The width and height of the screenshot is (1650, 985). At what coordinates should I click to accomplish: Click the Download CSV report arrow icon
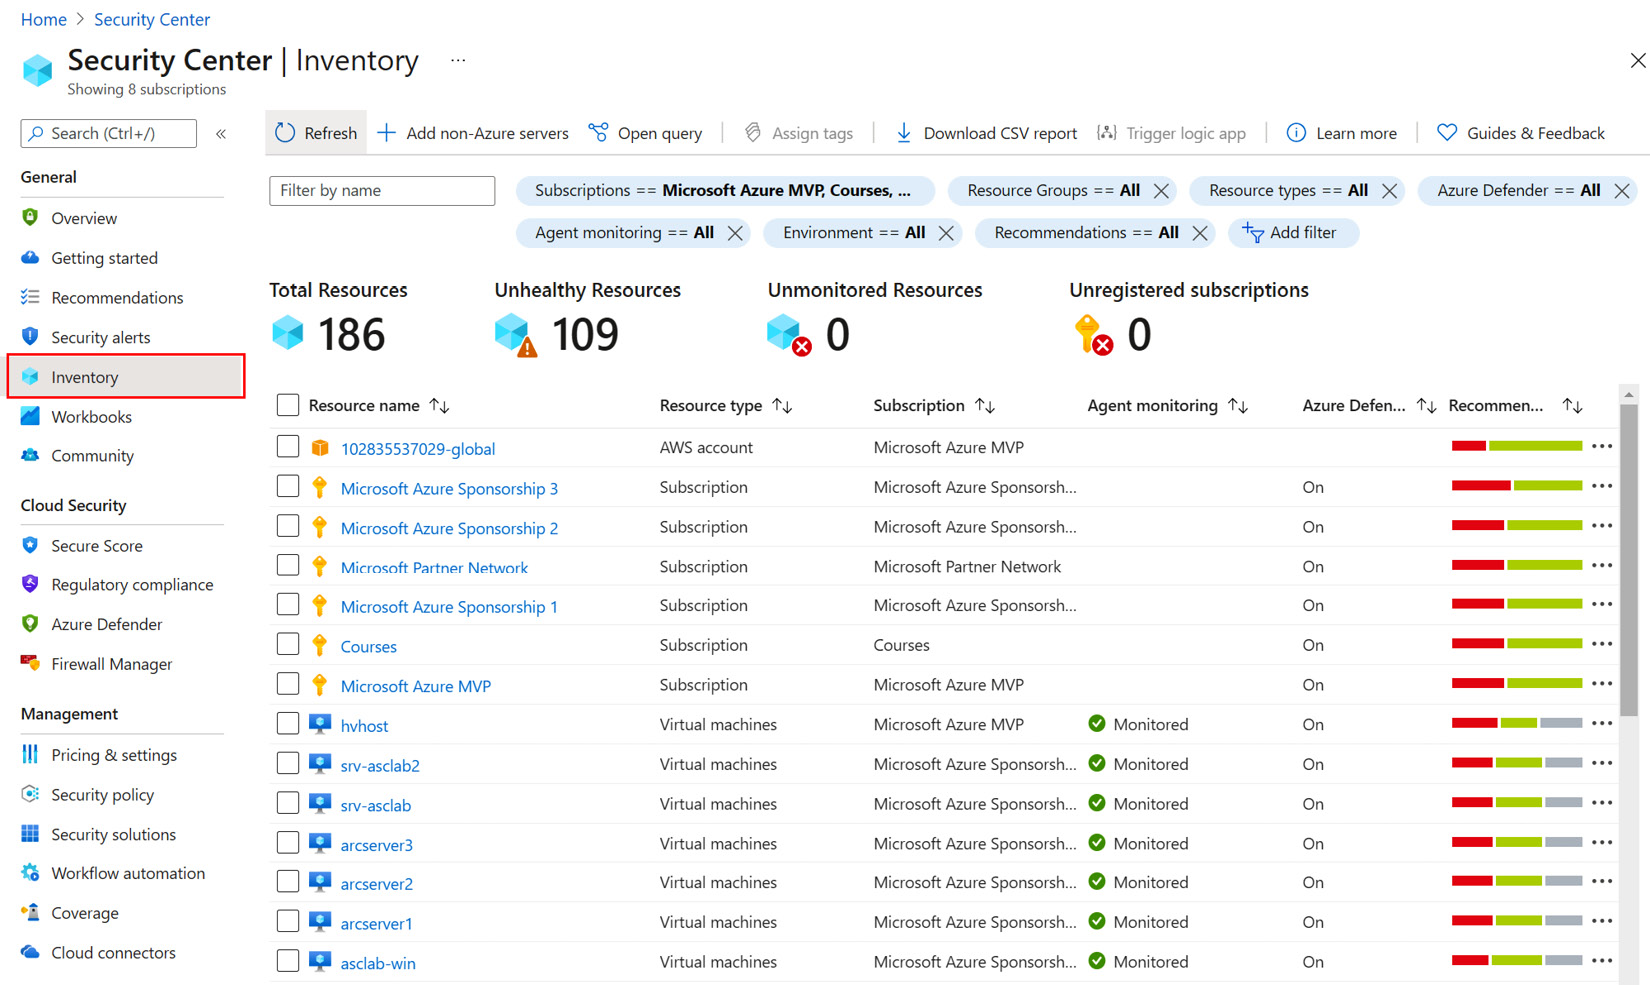(x=903, y=133)
